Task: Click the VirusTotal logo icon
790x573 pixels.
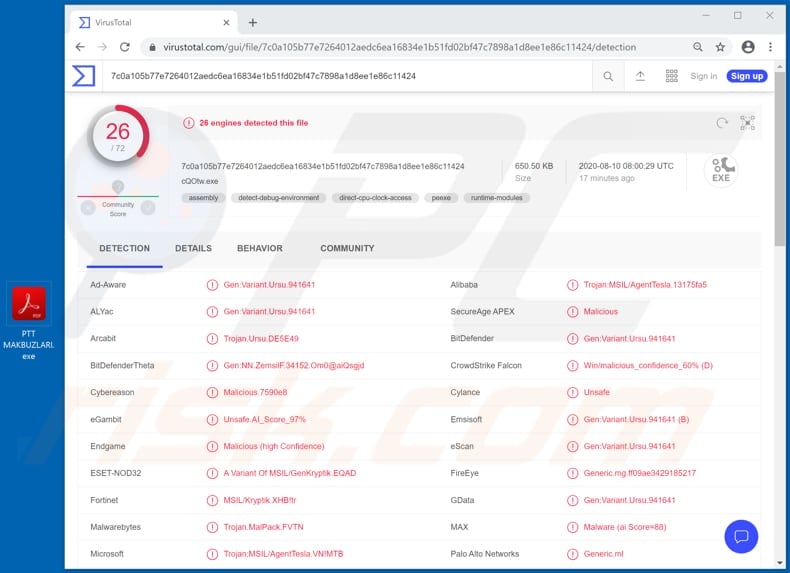Action: tap(84, 76)
